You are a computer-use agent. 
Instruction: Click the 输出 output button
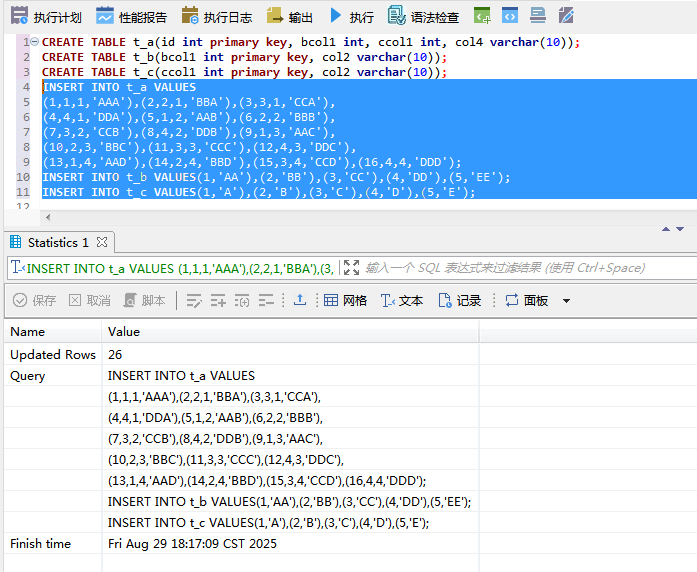pyautogui.click(x=290, y=17)
